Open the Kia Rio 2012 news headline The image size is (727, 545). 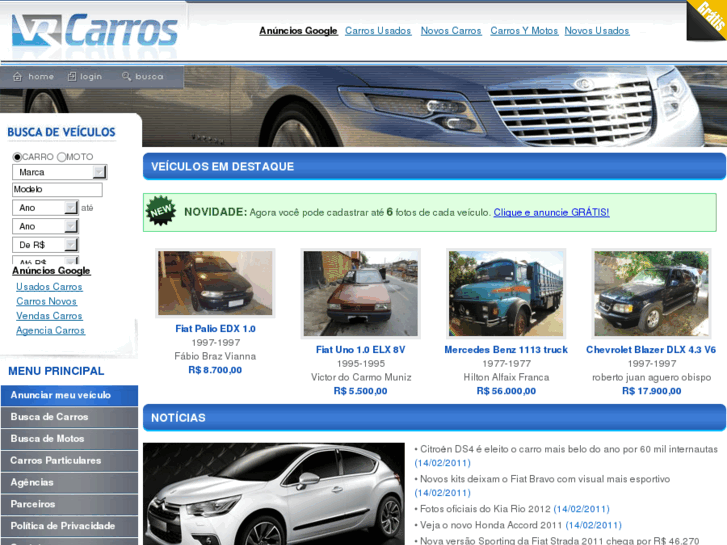[485, 509]
